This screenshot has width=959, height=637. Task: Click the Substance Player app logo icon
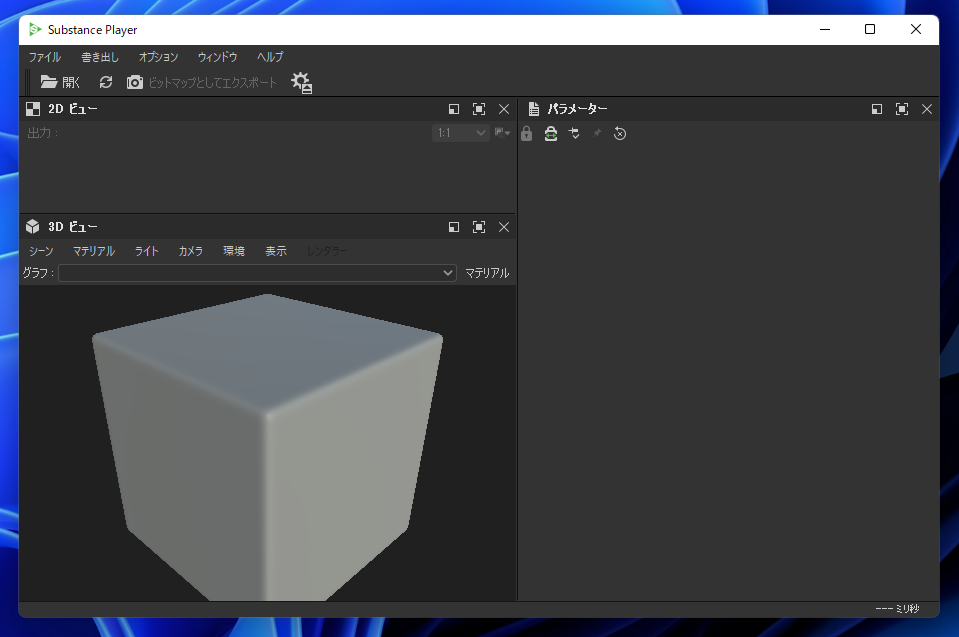click(35, 29)
